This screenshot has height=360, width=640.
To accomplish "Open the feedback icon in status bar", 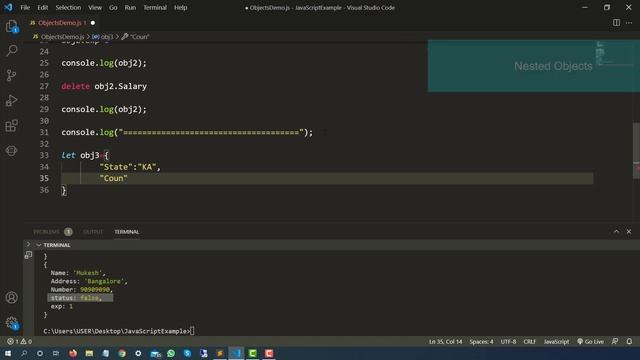I will 615,342.
